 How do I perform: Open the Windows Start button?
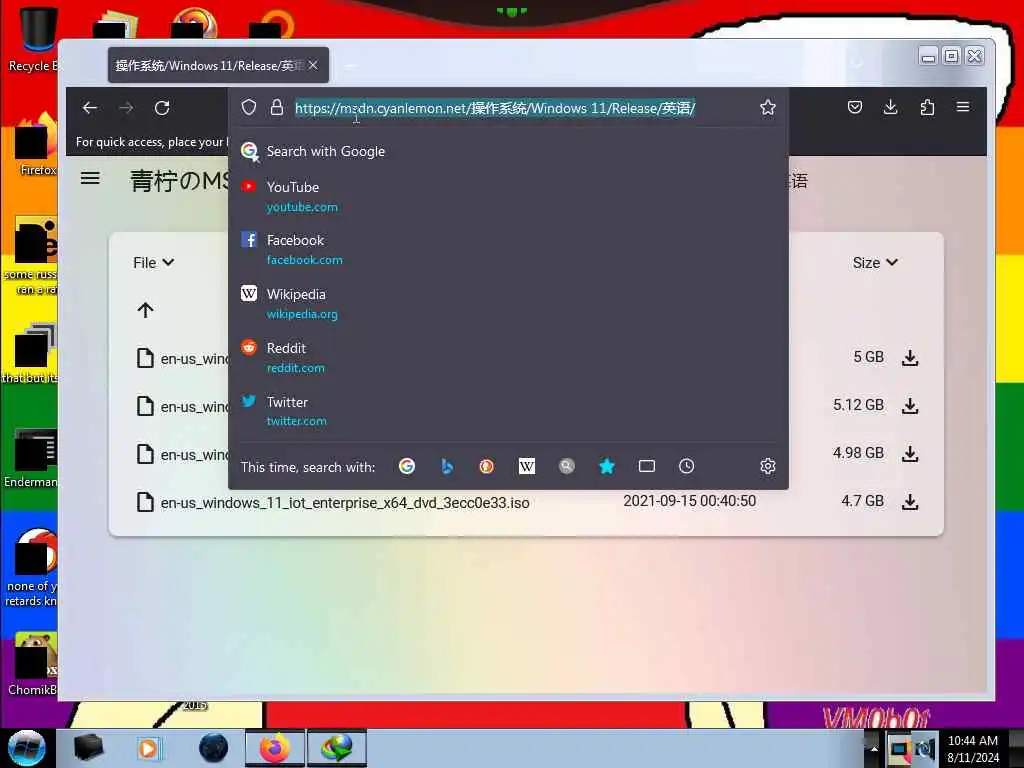coord(27,748)
